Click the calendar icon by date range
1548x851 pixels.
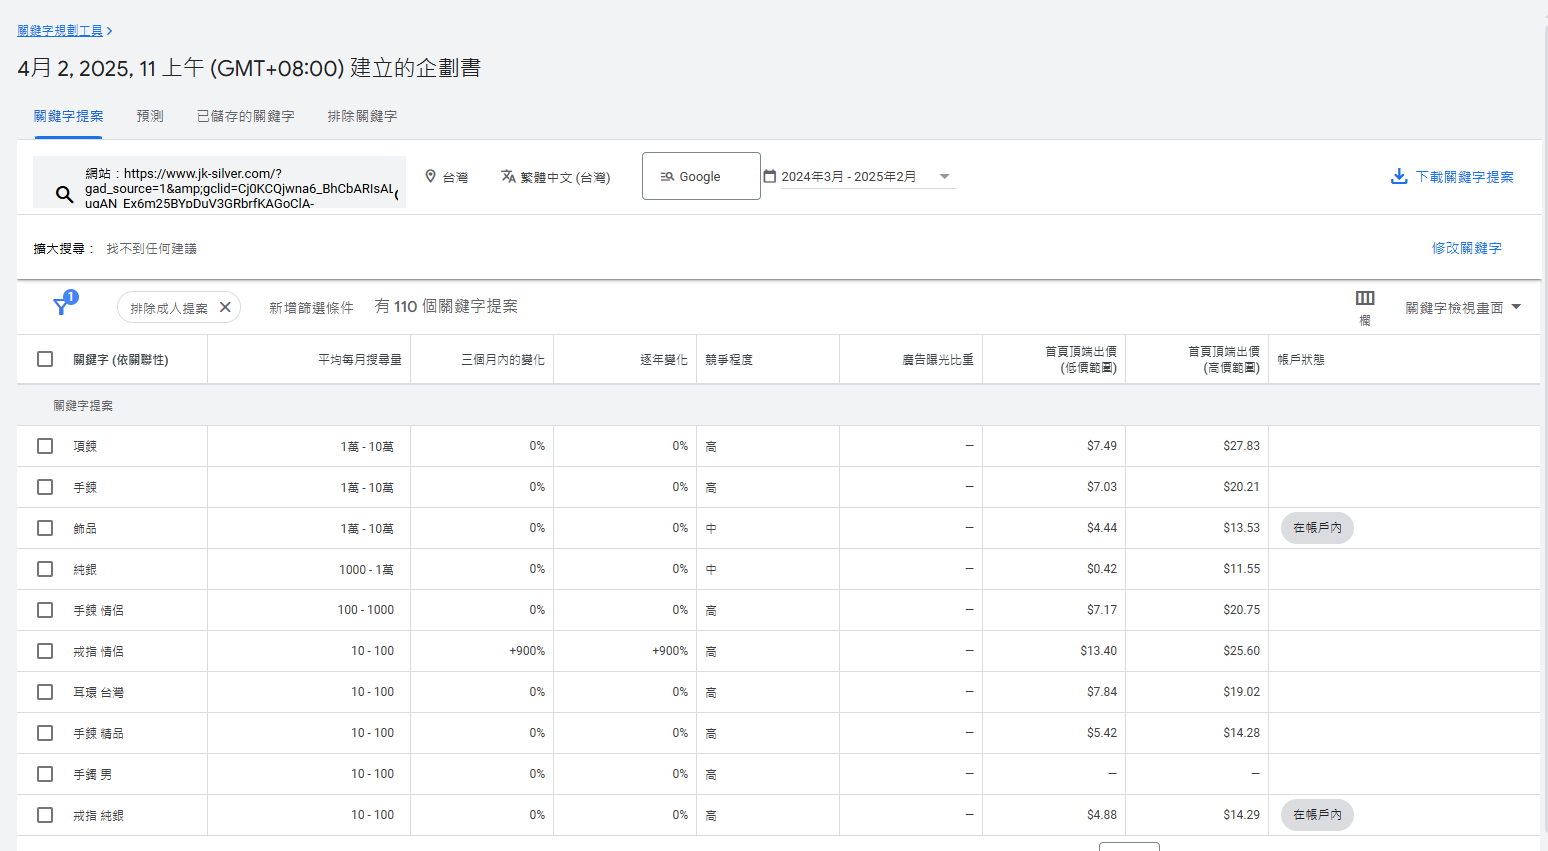770,176
